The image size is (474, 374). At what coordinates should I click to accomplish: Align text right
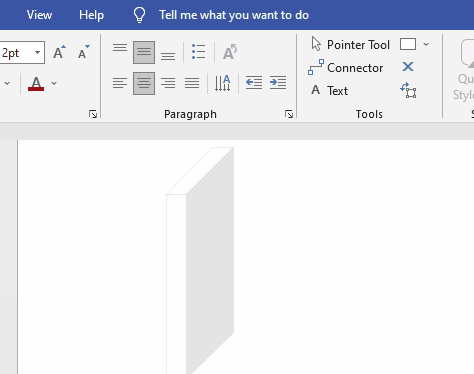coord(168,83)
